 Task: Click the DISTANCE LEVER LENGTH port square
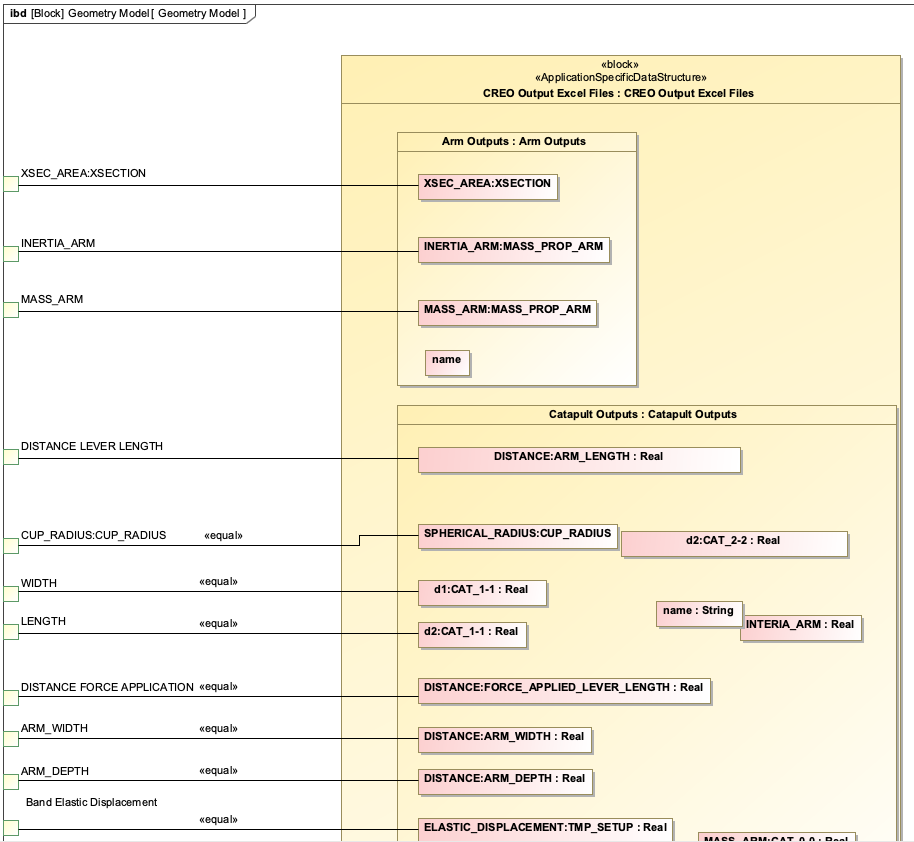coord(11,458)
